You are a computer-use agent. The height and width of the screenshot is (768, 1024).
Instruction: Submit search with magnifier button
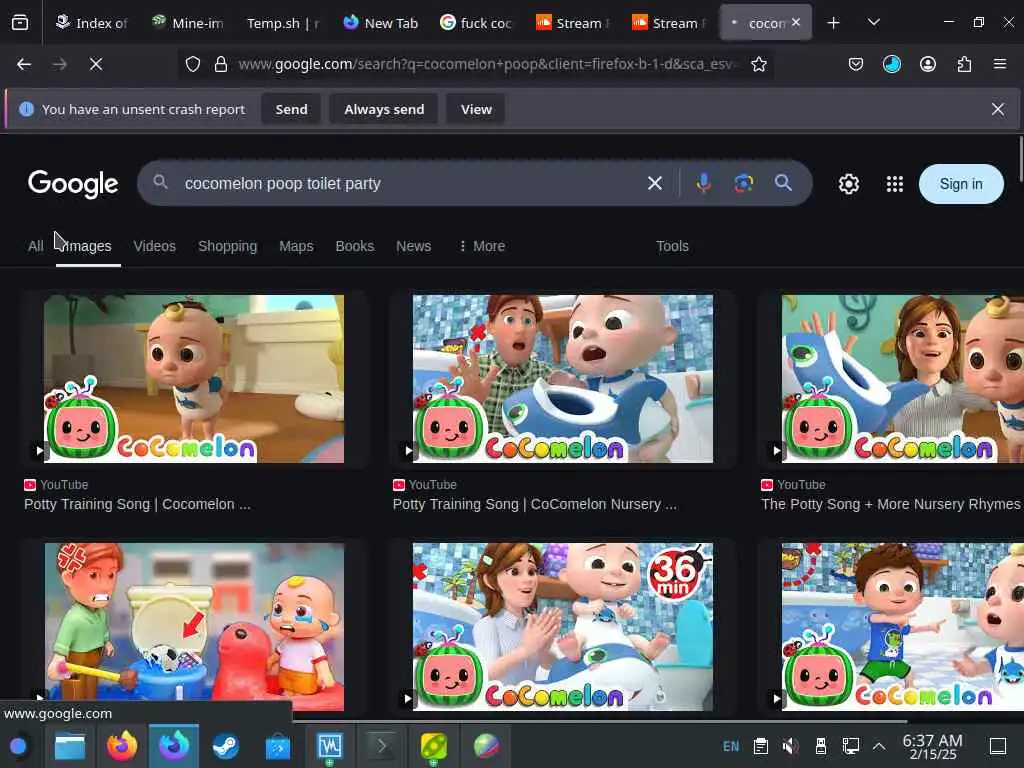tap(783, 183)
